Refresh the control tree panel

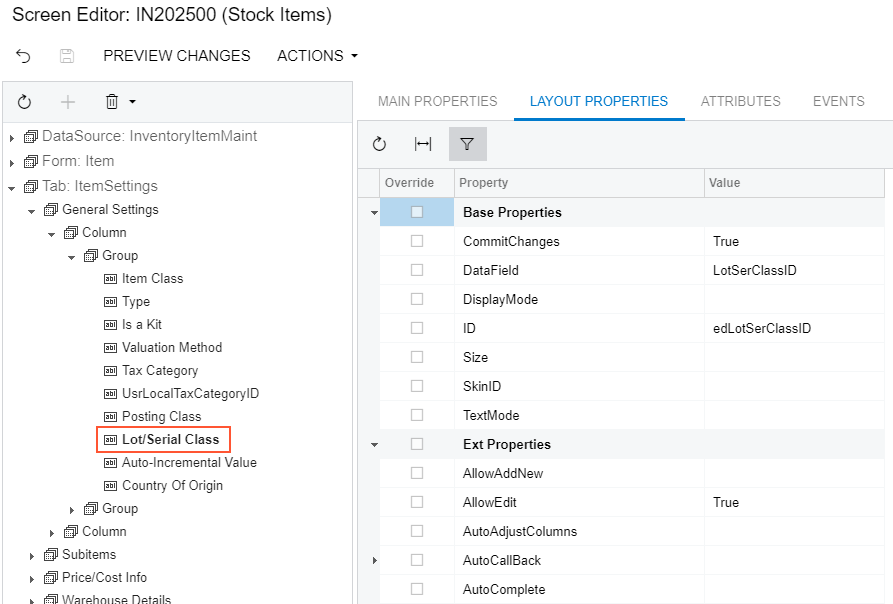click(25, 102)
